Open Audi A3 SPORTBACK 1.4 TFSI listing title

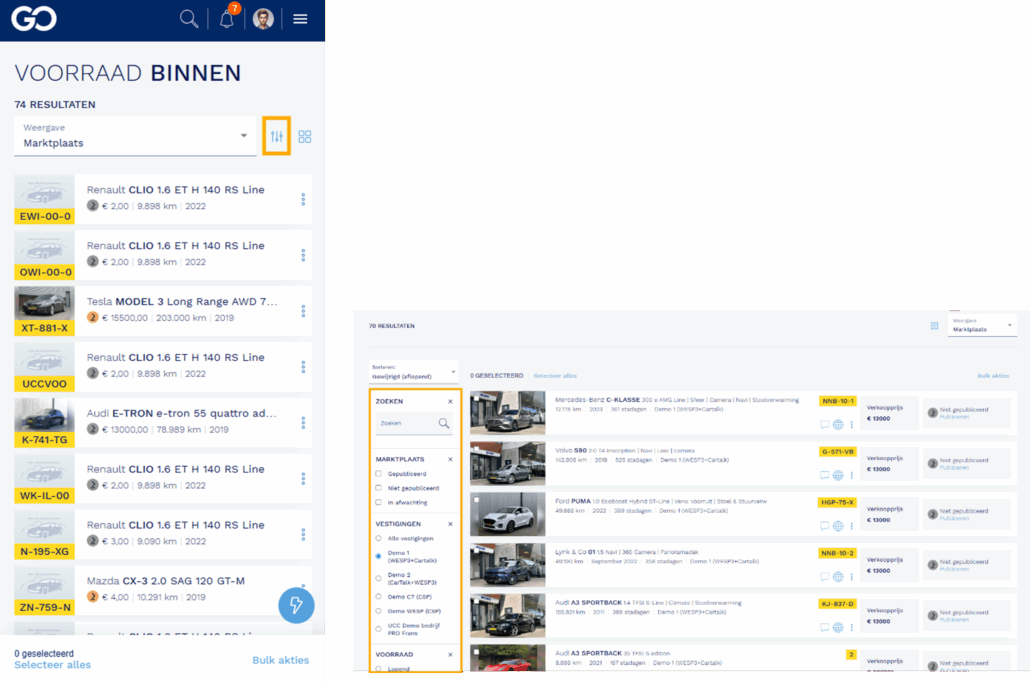point(648,603)
